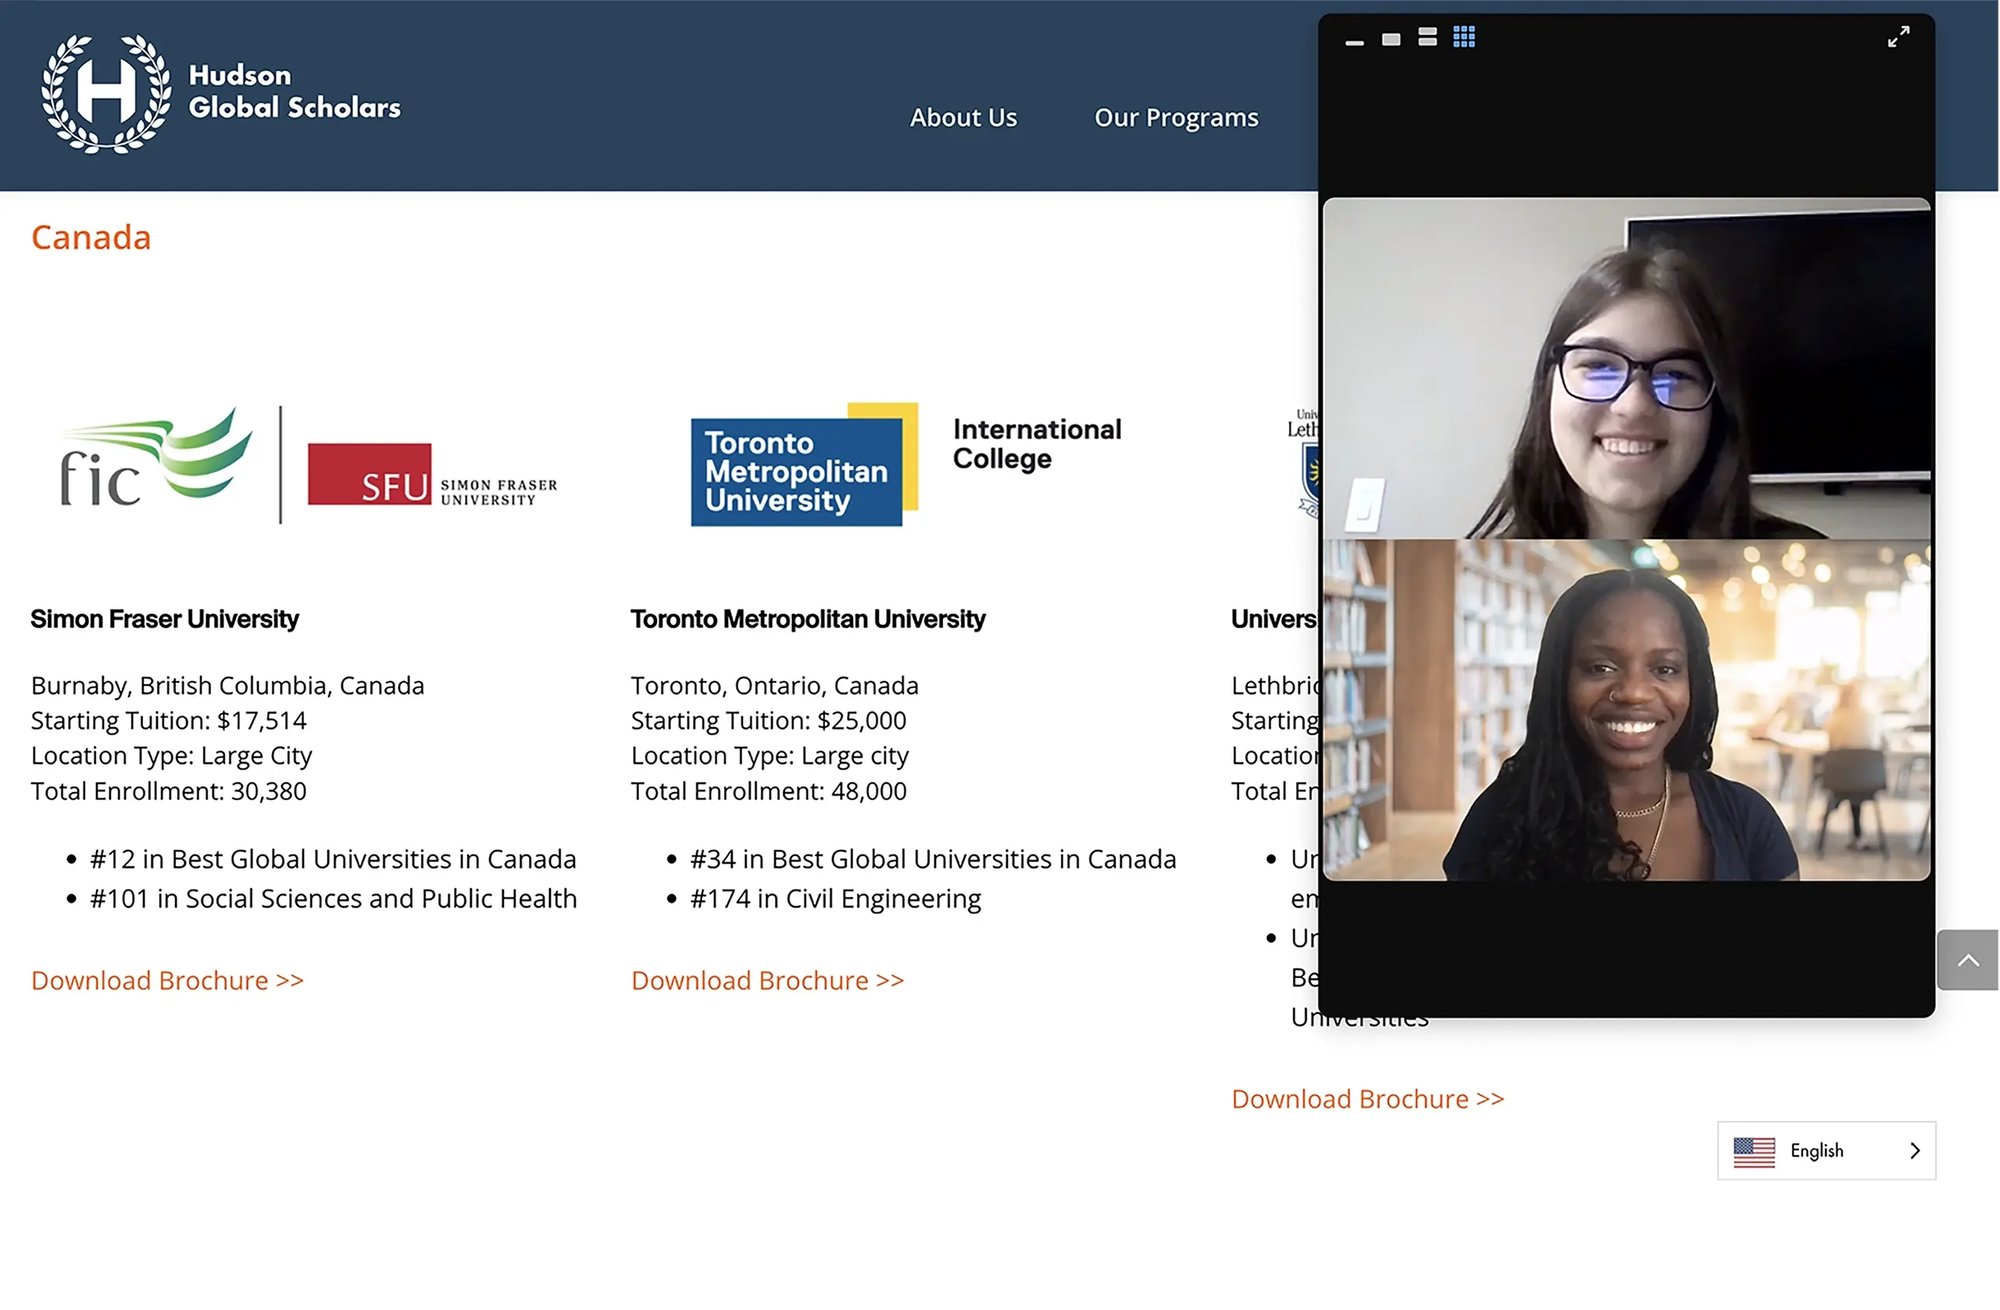
Task: Select video tile of woman with glasses
Action: (1626, 368)
